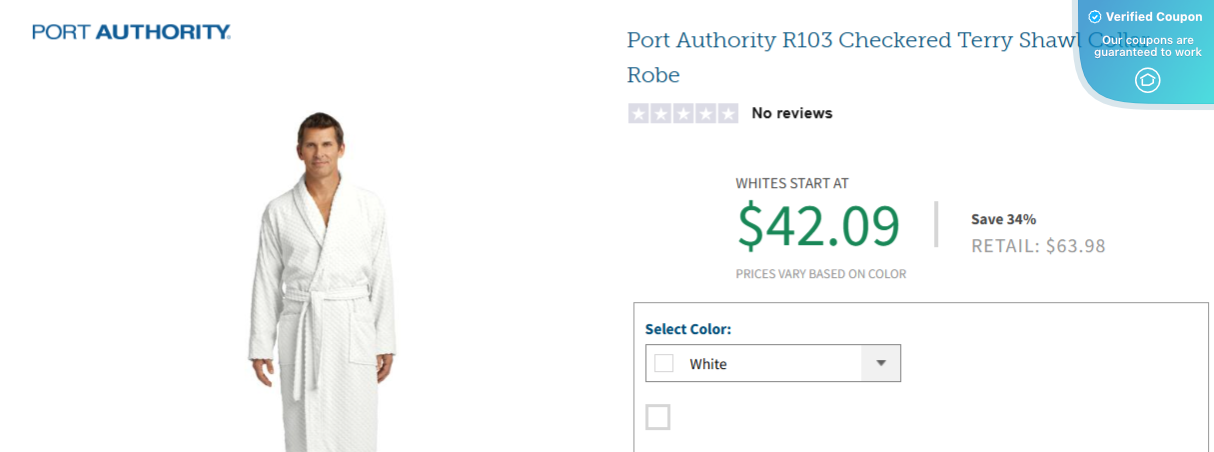Choose the white color swatch square below dropdown
This screenshot has width=1214, height=452.
[658, 417]
